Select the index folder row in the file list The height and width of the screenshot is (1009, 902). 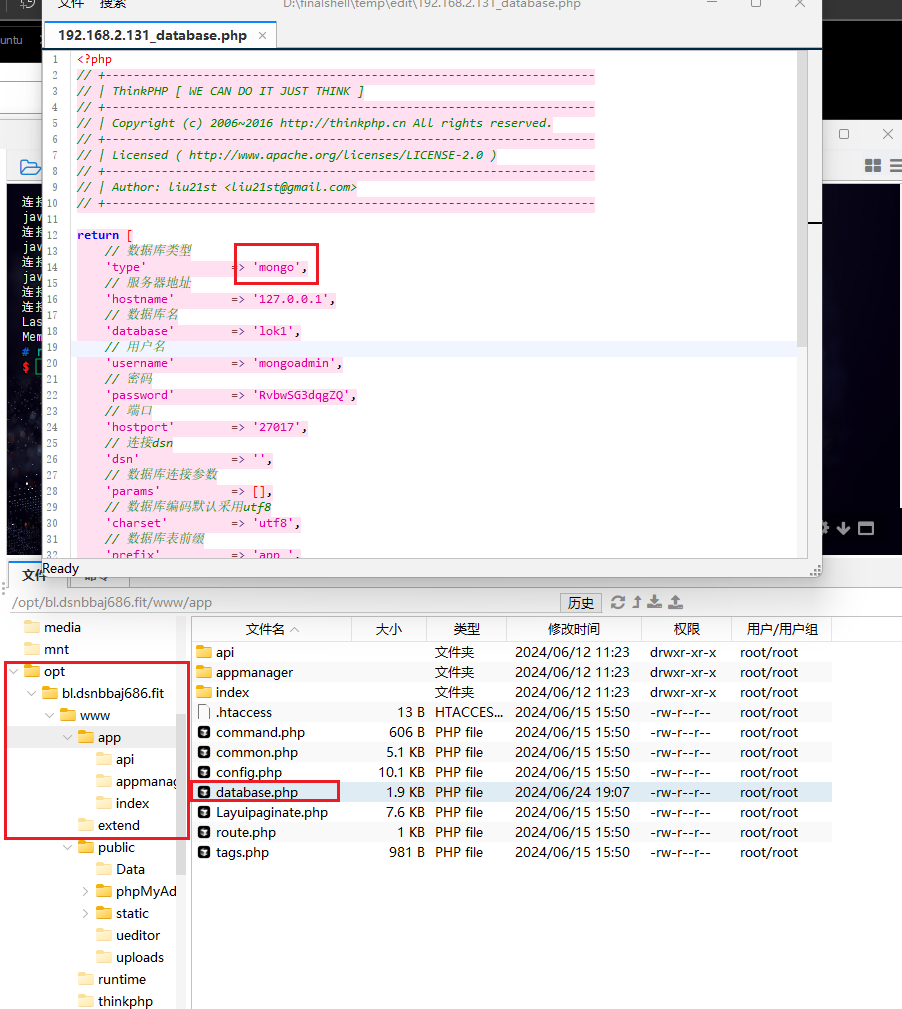tap(511, 692)
